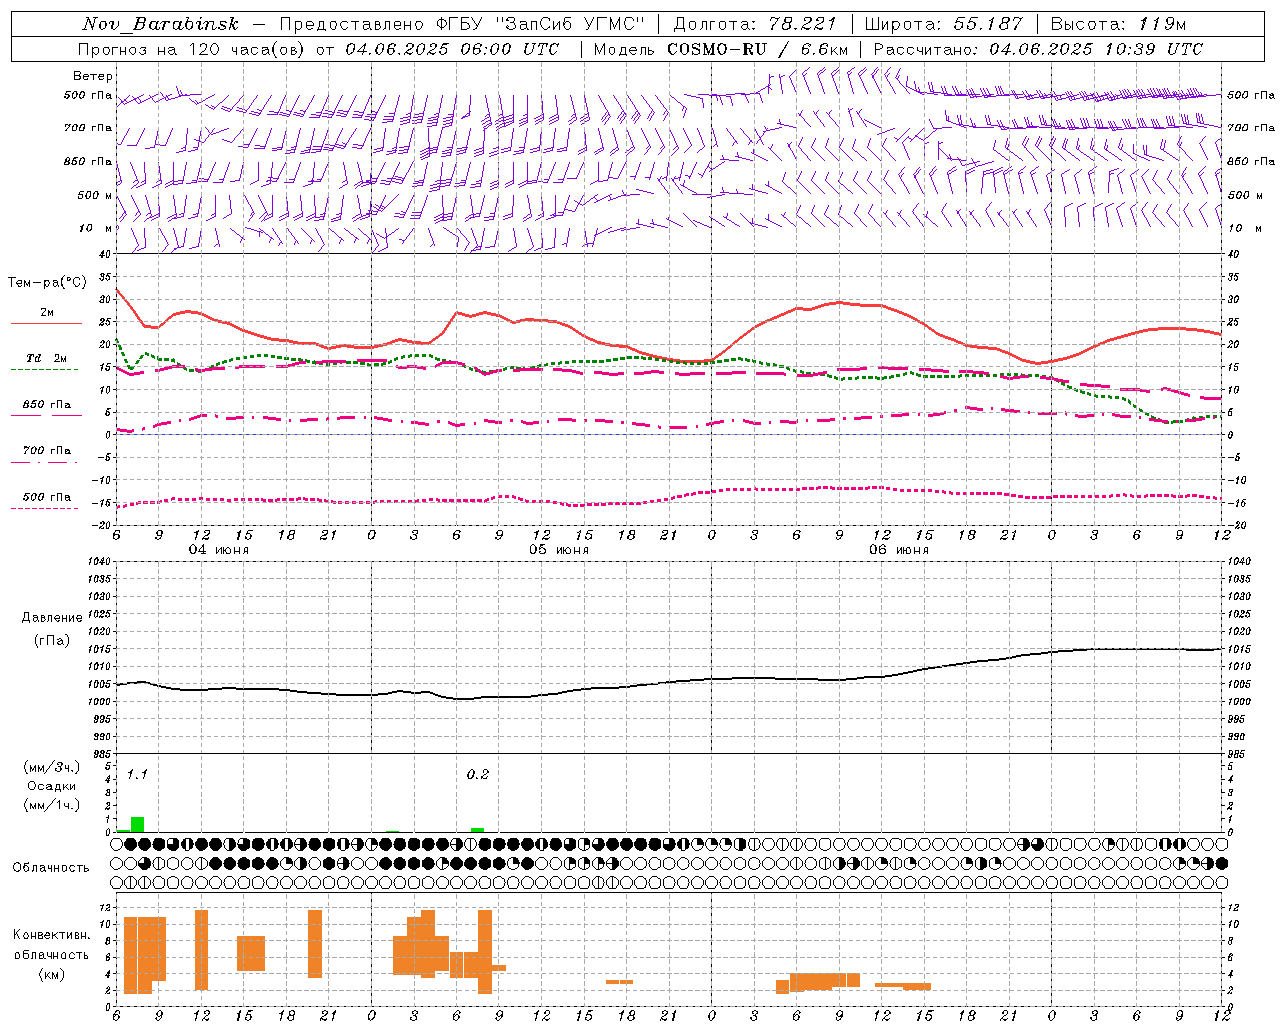The image size is (1280, 1024).
Task: Click the 'Ветер' wind panel label
Action: [x=93, y=76]
